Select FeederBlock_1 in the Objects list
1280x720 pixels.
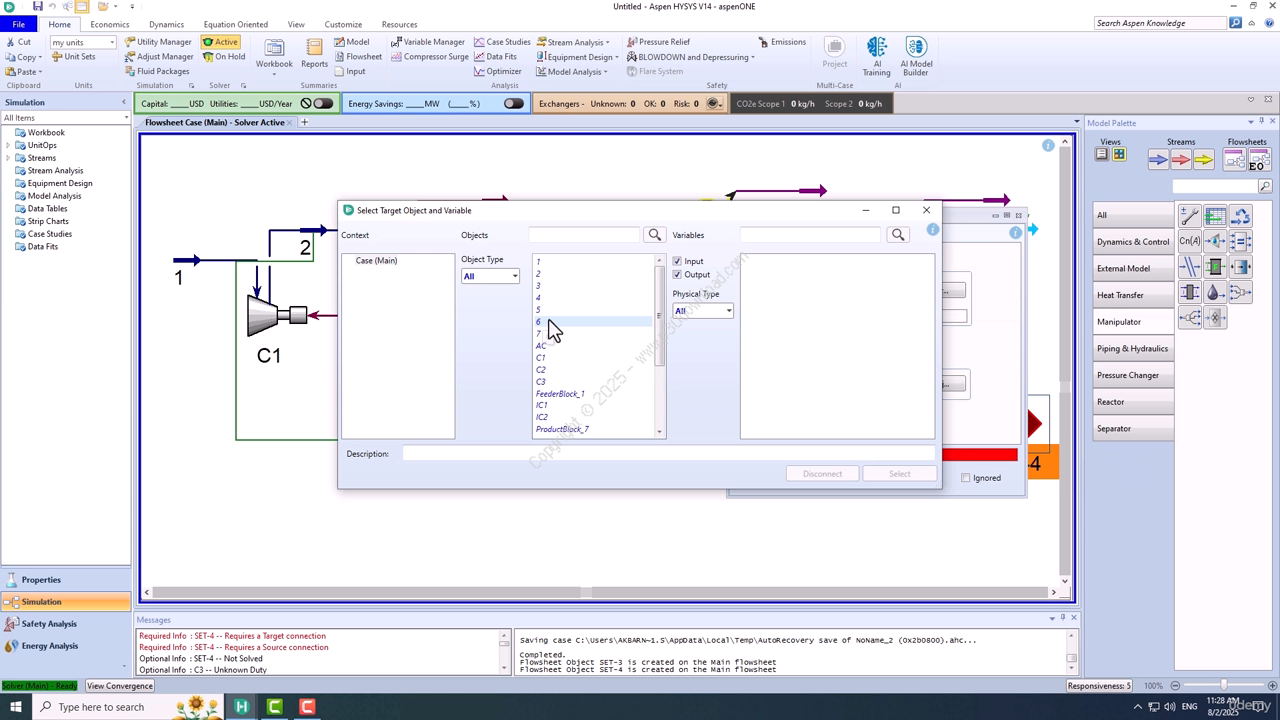pos(560,394)
